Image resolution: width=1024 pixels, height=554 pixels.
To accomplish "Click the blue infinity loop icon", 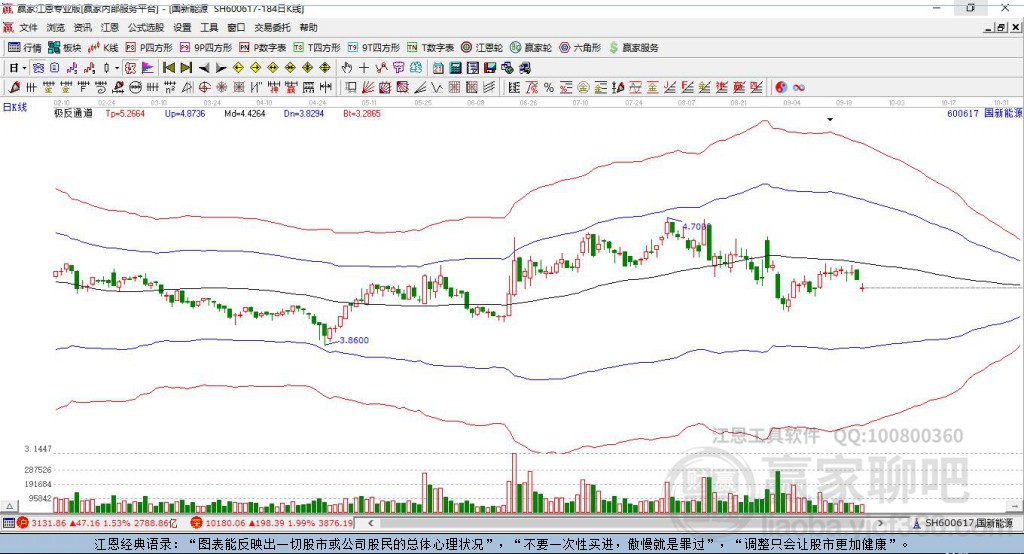I will 798,88.
